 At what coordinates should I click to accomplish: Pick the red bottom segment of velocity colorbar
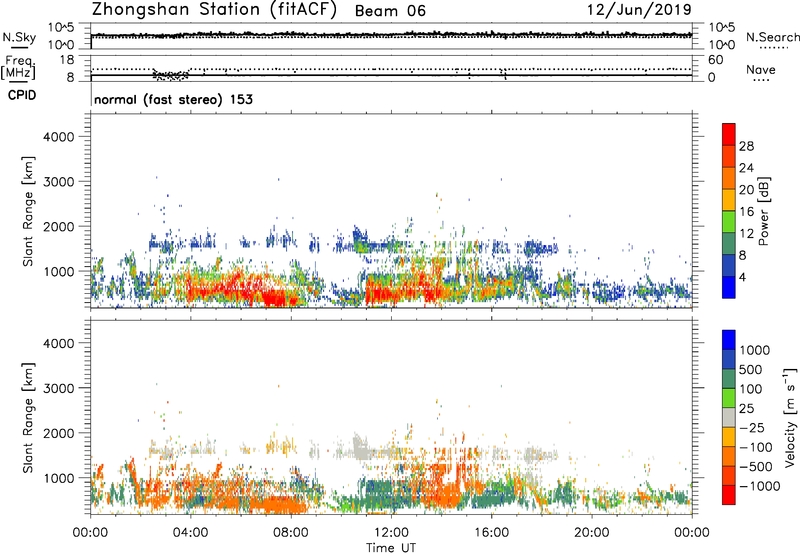pos(729,495)
